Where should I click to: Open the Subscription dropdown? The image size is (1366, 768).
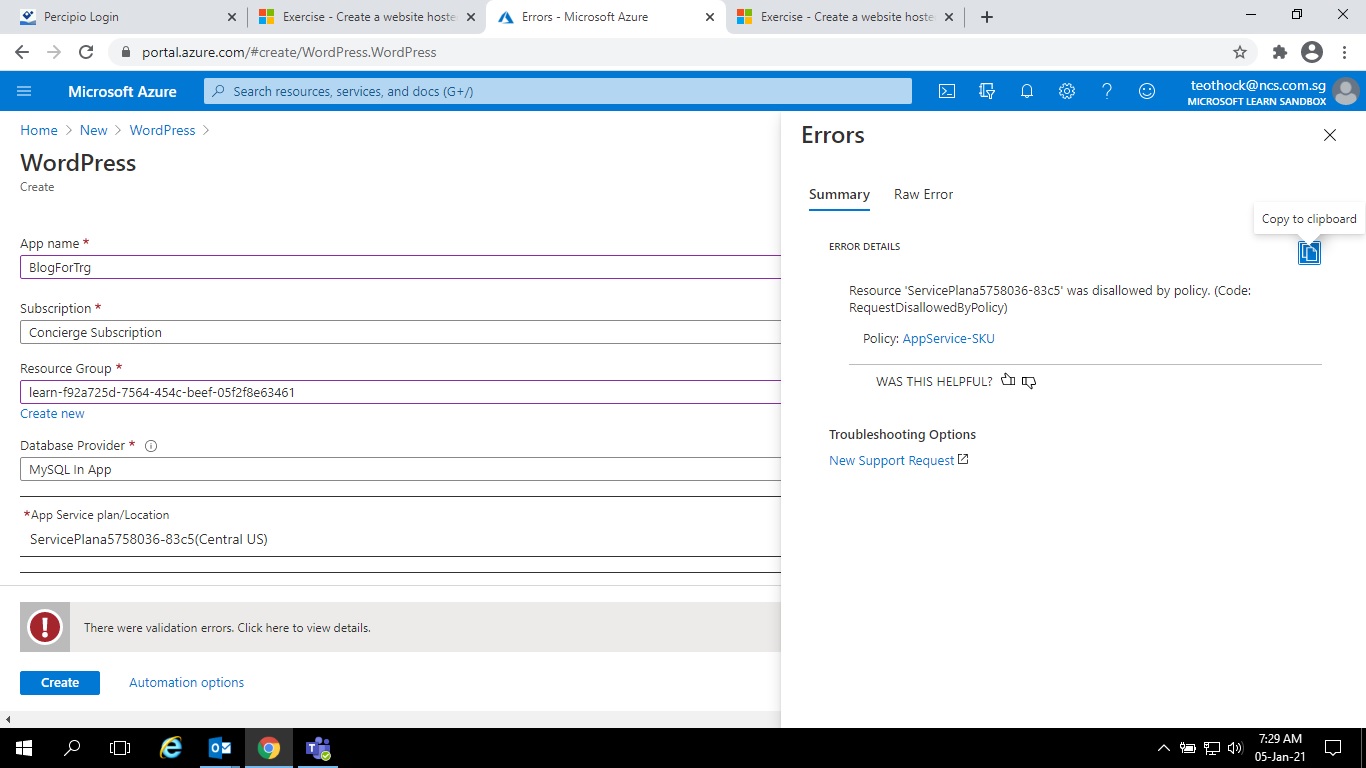click(400, 332)
